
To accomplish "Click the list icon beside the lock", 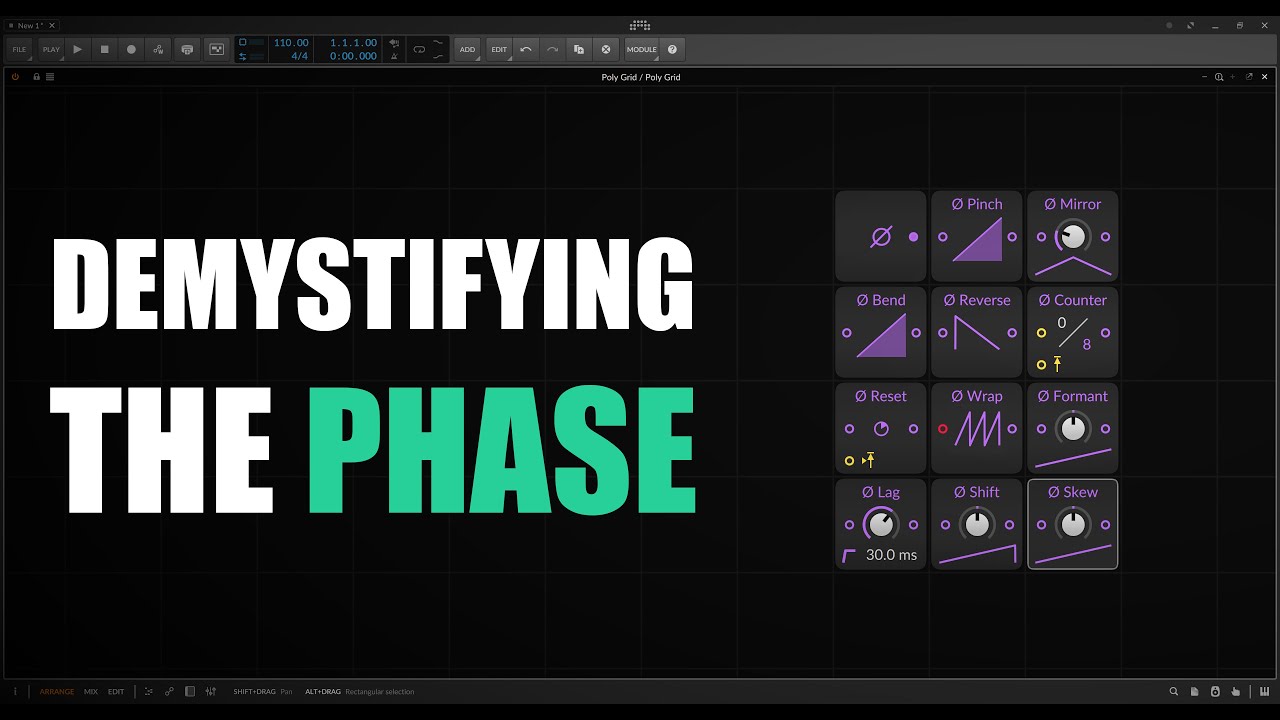I will pos(50,77).
